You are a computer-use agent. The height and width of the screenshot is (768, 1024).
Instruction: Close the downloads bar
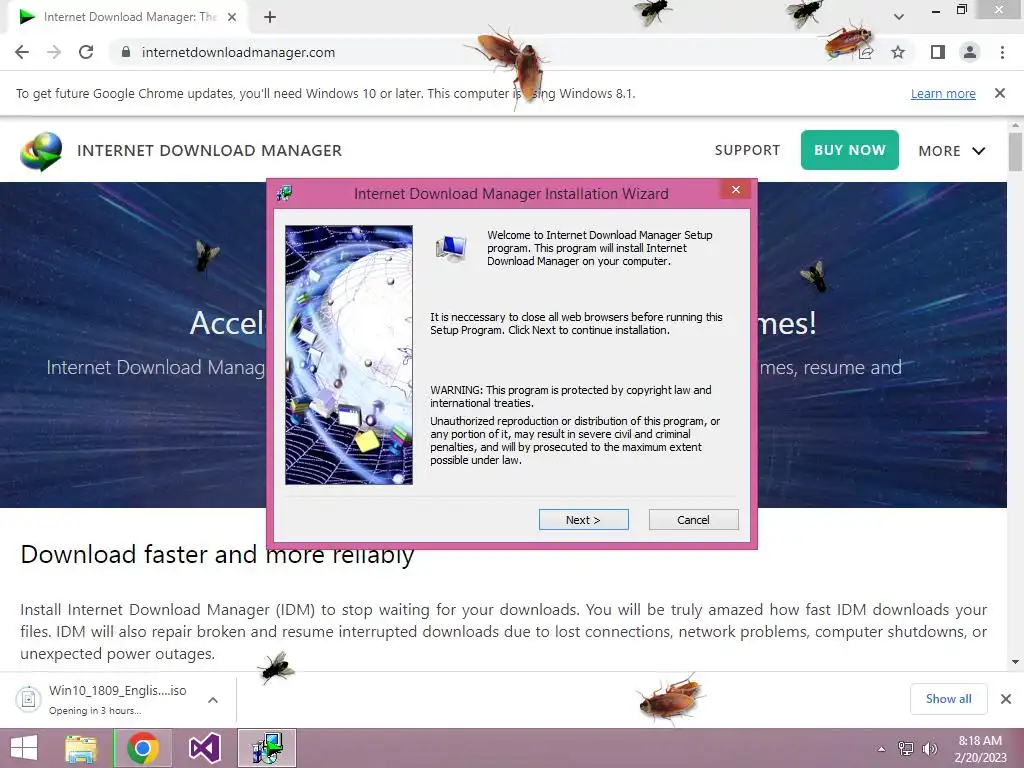pyautogui.click(x=1006, y=699)
